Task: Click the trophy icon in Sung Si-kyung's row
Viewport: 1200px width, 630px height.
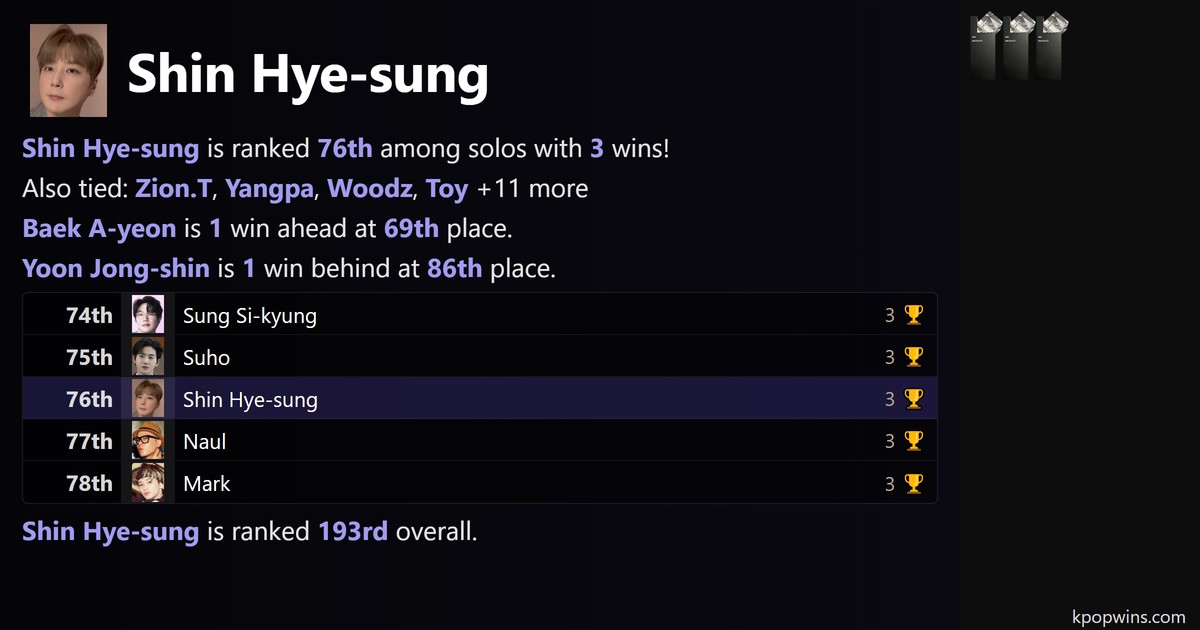Action: [x=913, y=316]
